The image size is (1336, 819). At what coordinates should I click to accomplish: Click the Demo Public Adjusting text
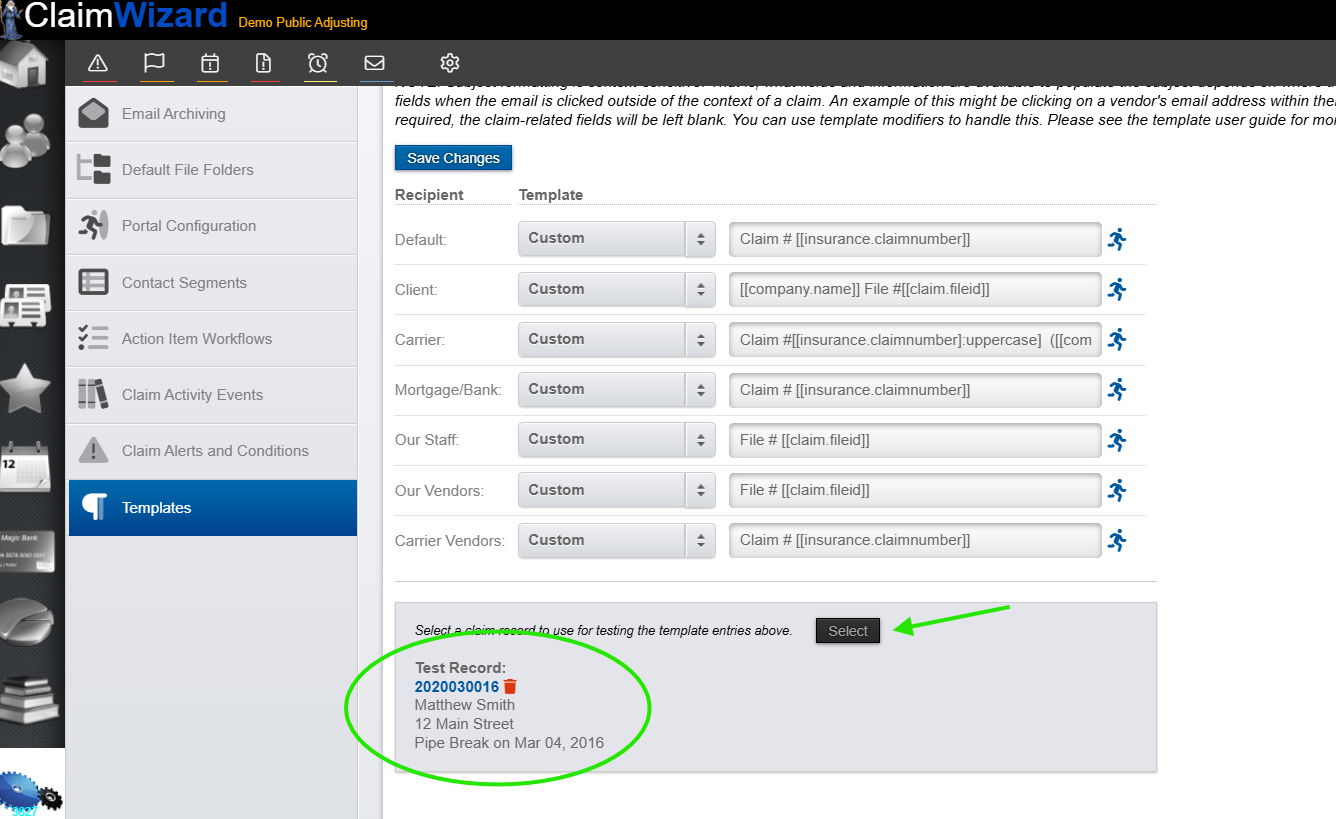tap(303, 22)
